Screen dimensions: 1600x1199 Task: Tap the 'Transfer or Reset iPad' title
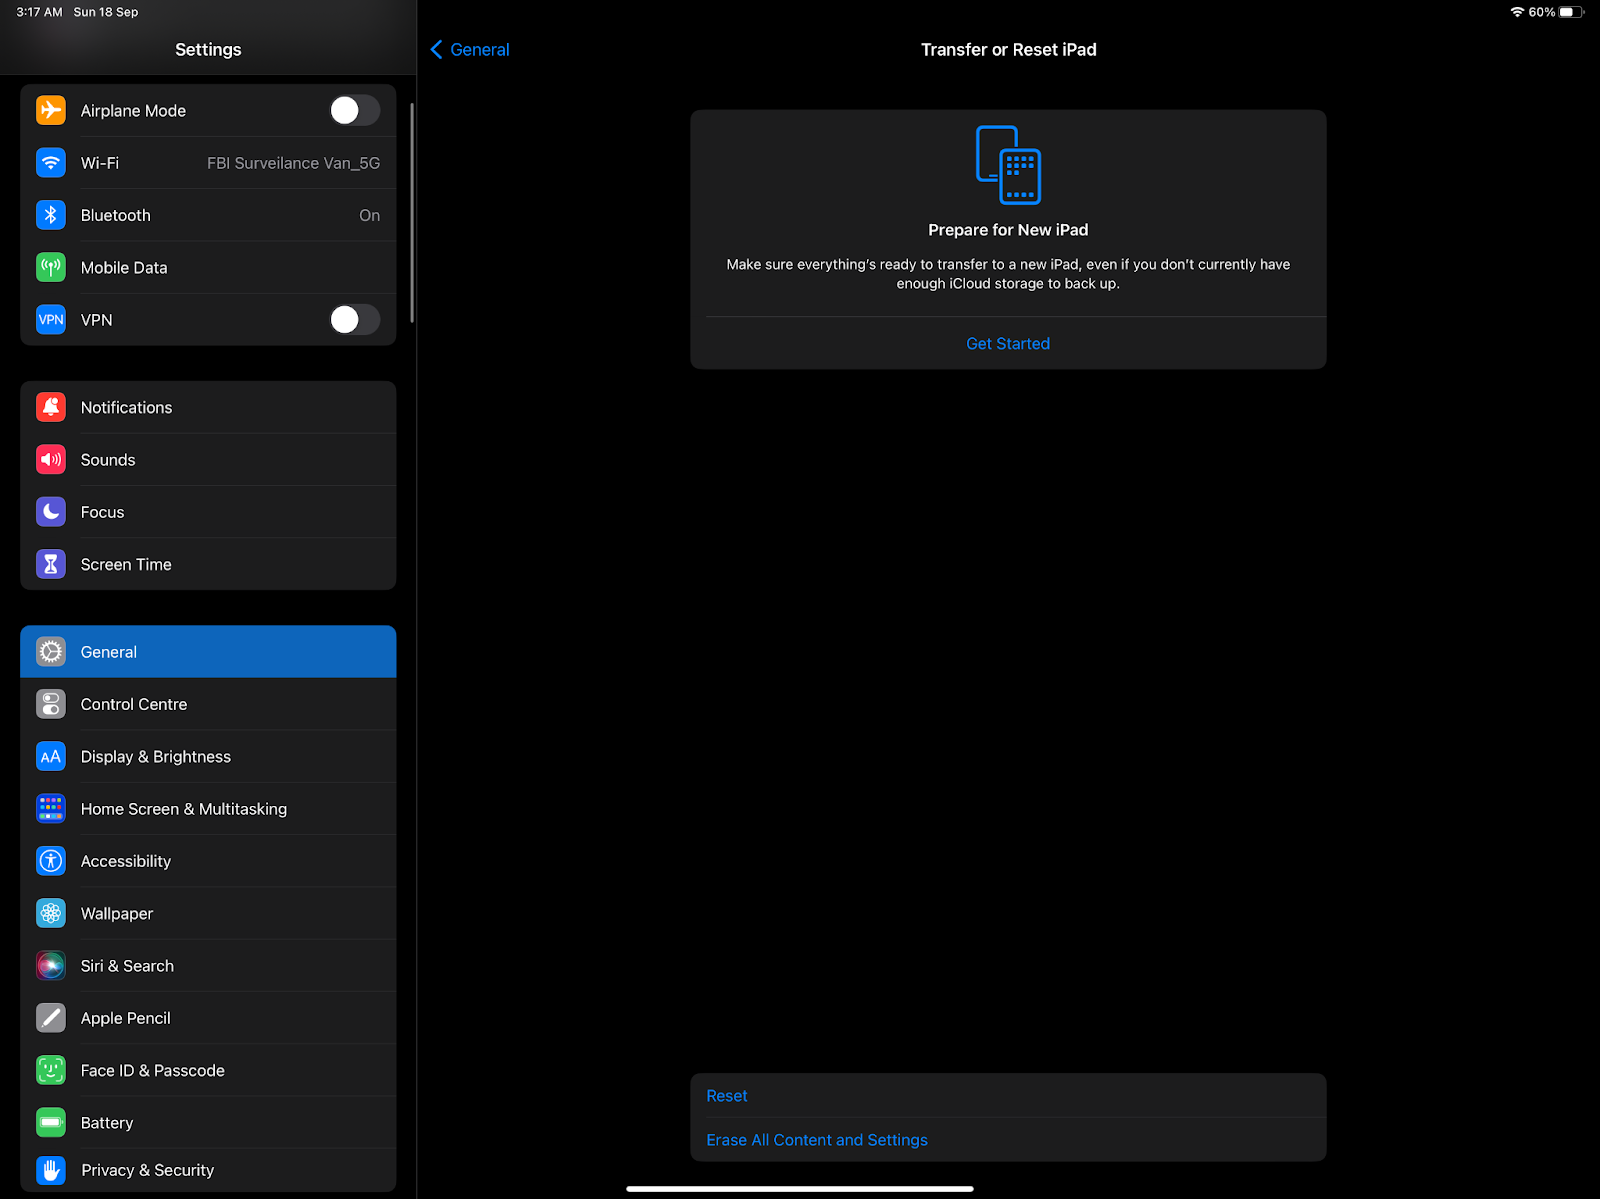(1008, 50)
